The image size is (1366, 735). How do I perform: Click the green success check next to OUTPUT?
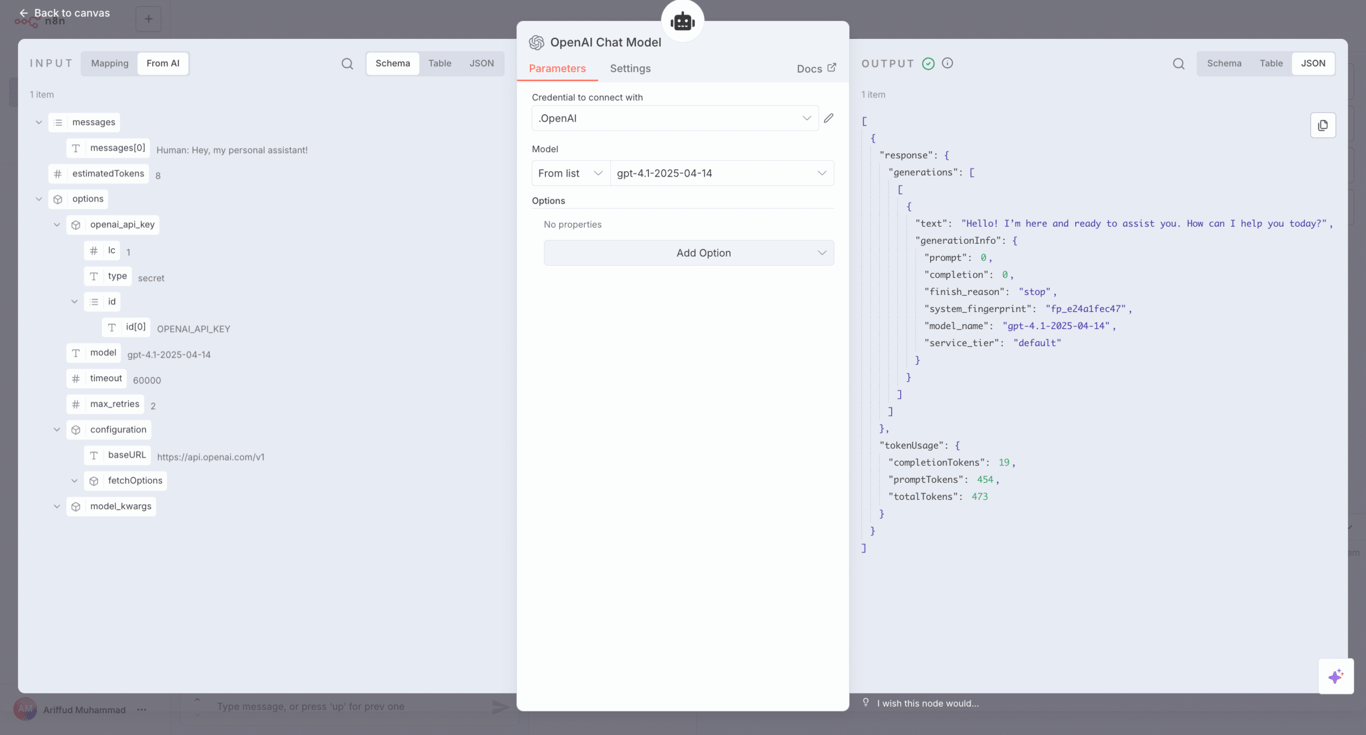coord(928,62)
